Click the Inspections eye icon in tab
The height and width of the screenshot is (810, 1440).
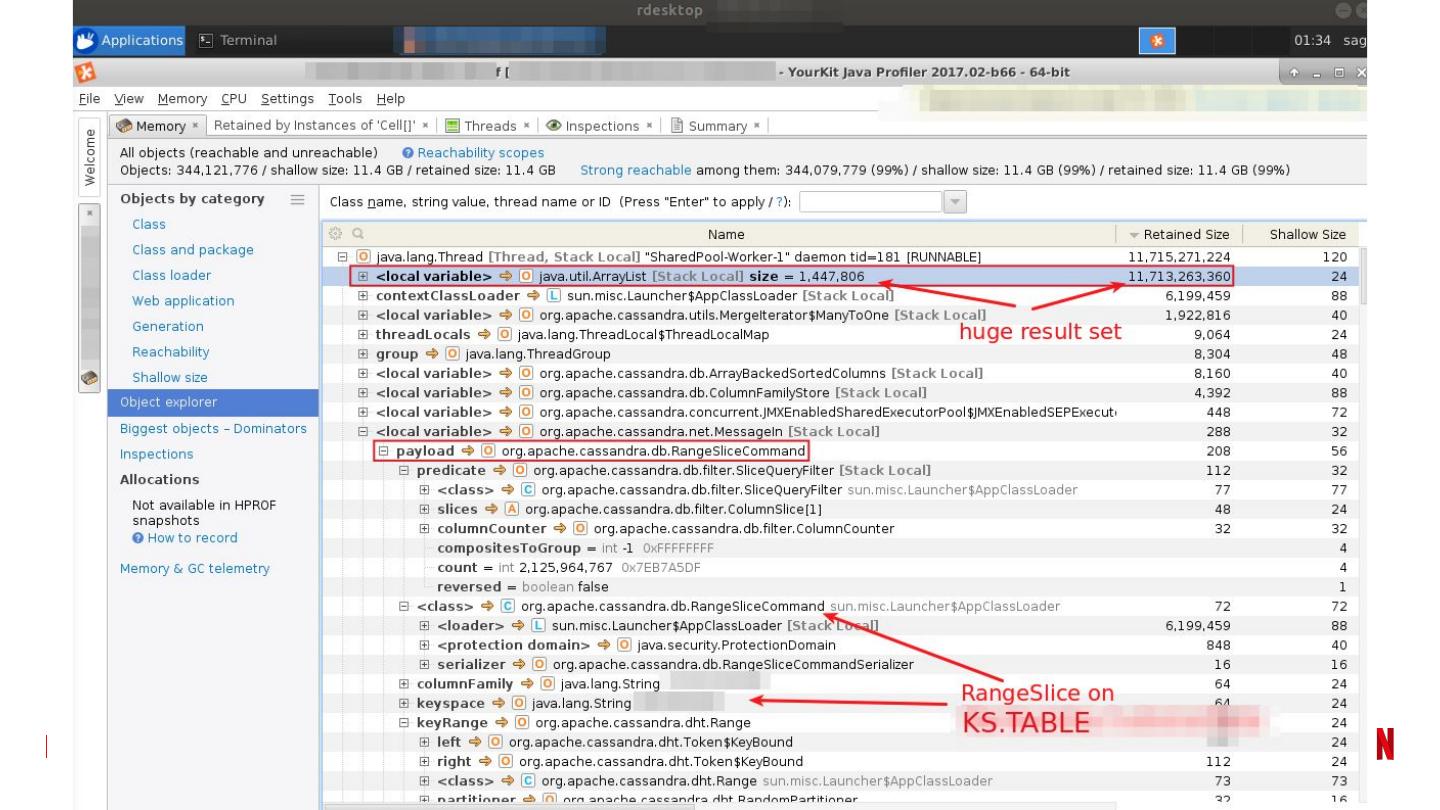point(553,126)
